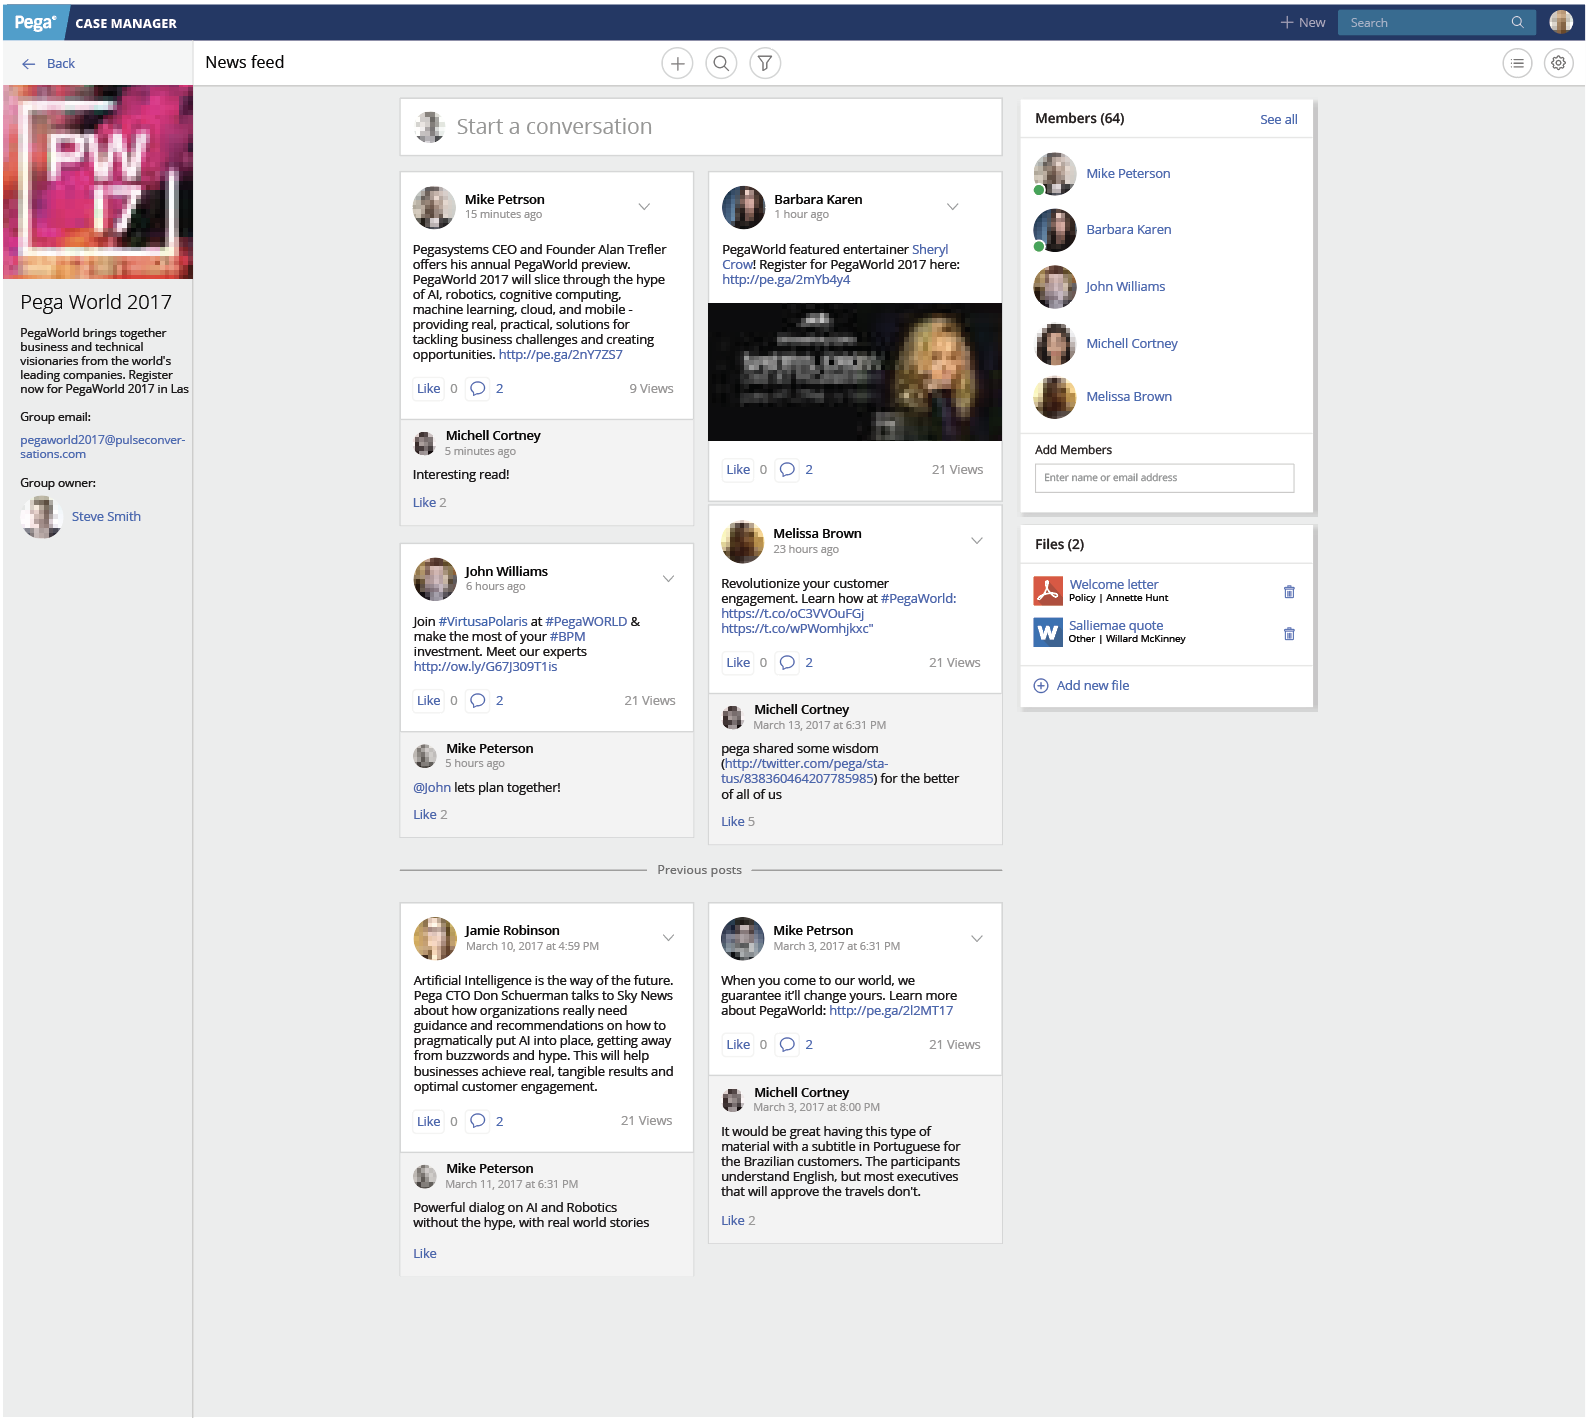The width and height of the screenshot is (1588, 1418).
Task: Click #VirtusaPolaris hashtag
Action: [483, 622]
